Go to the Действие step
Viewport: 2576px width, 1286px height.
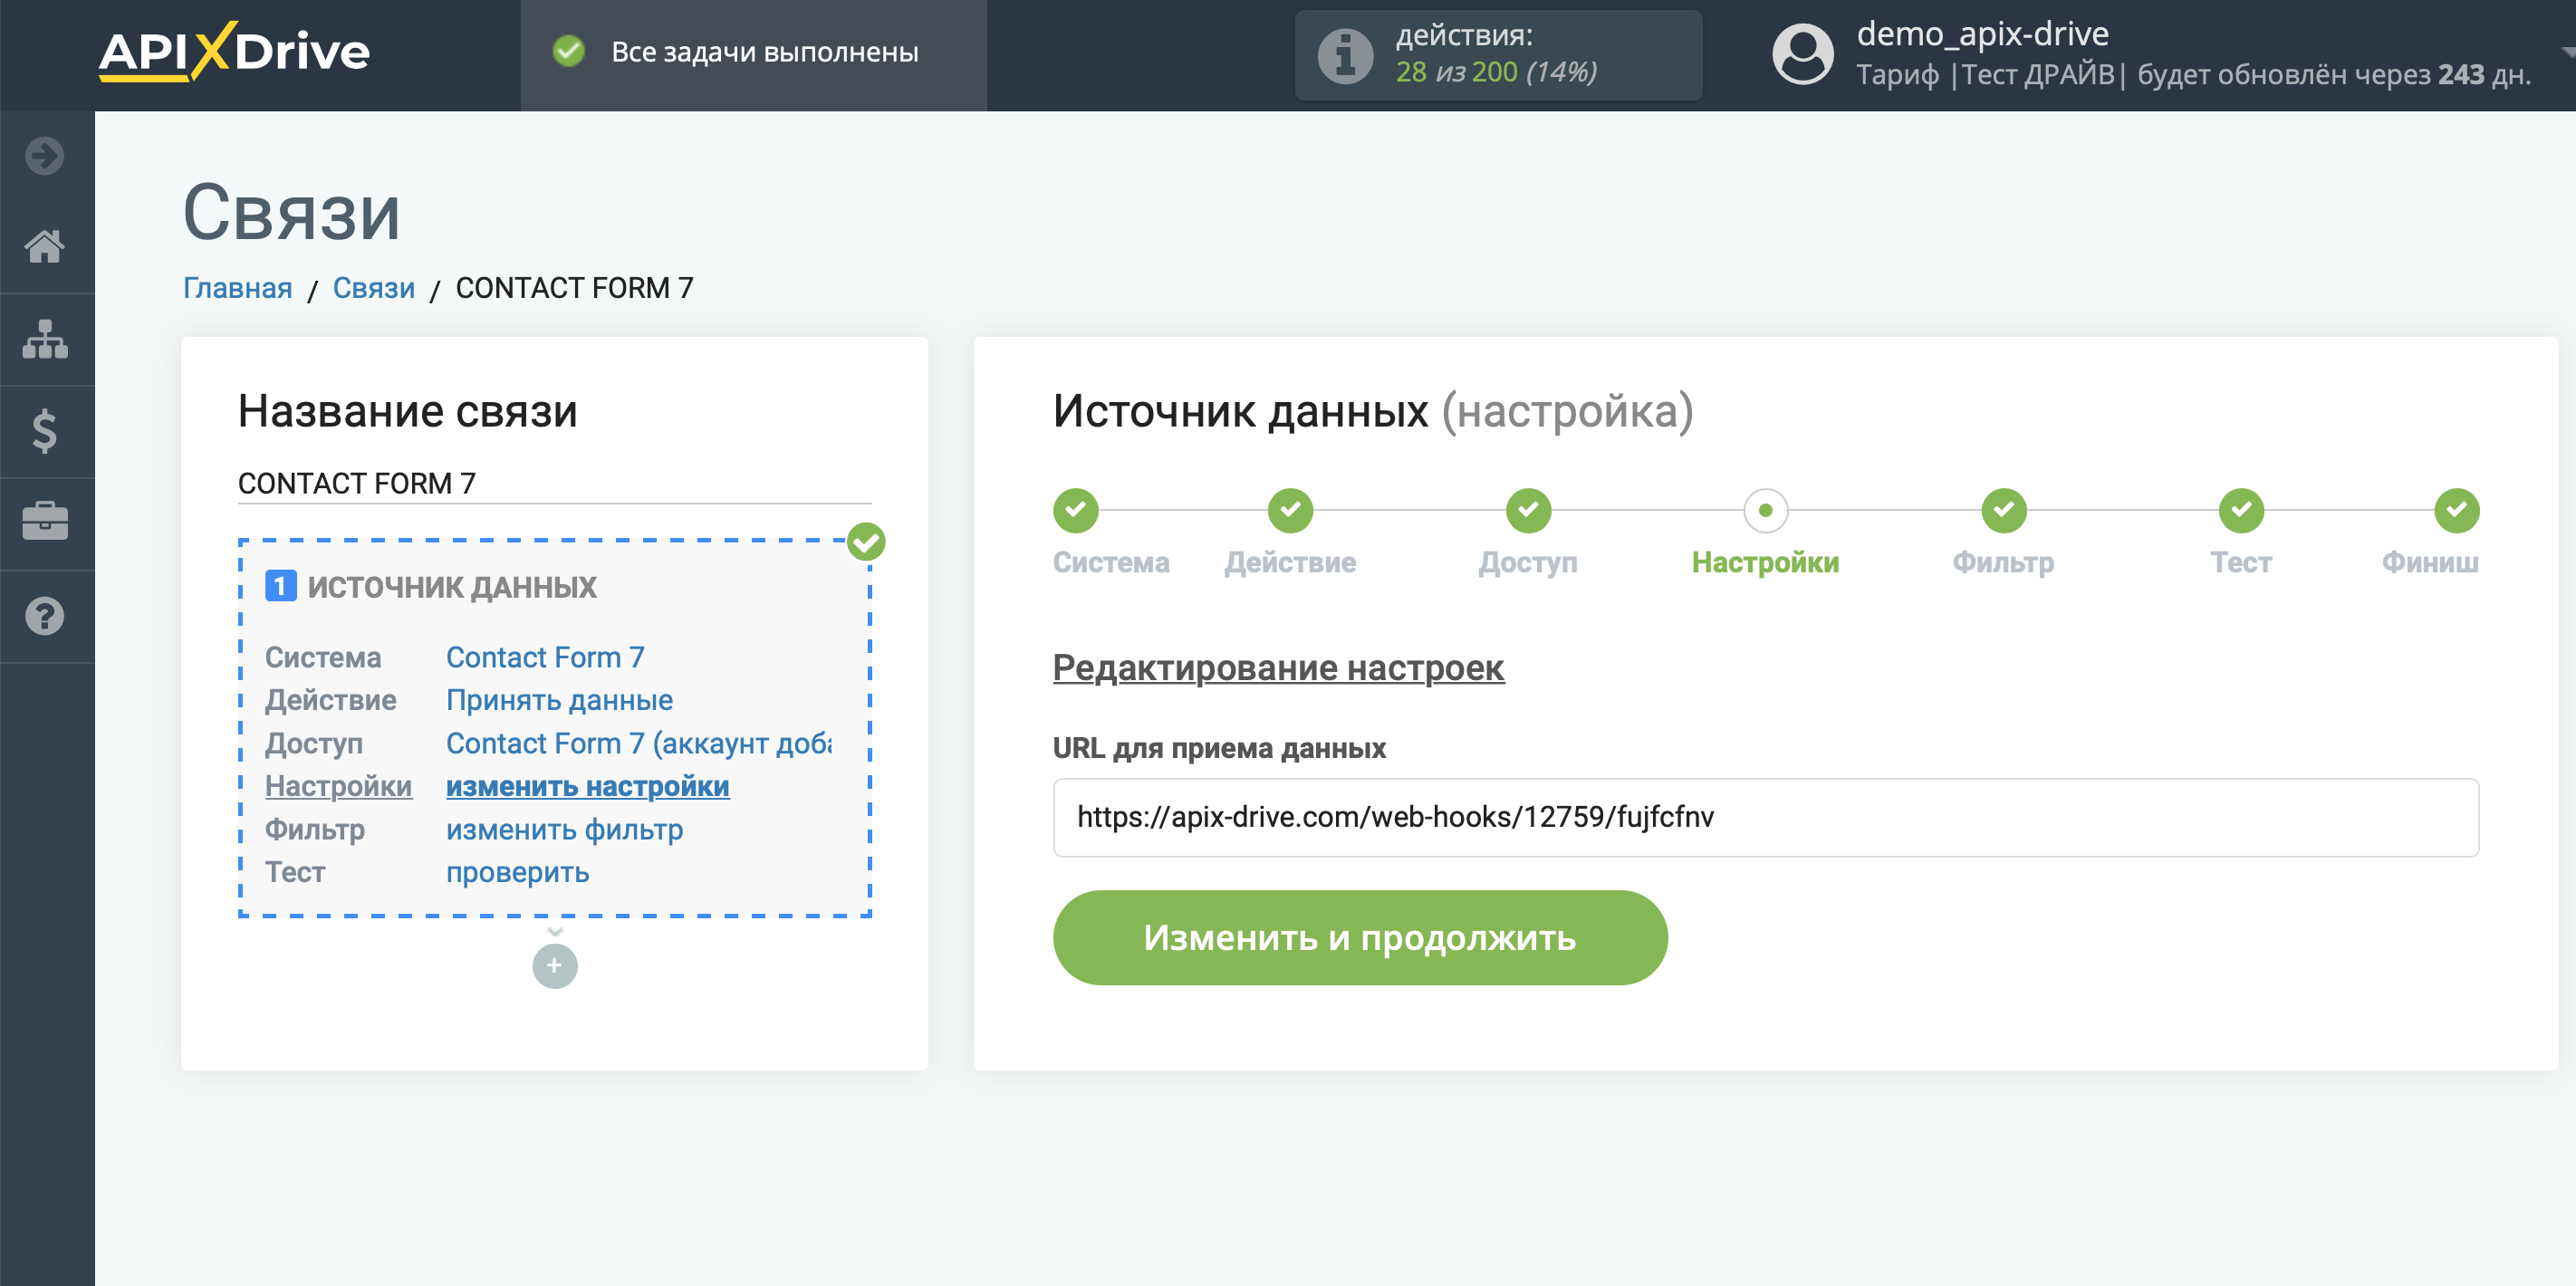click(x=1290, y=511)
